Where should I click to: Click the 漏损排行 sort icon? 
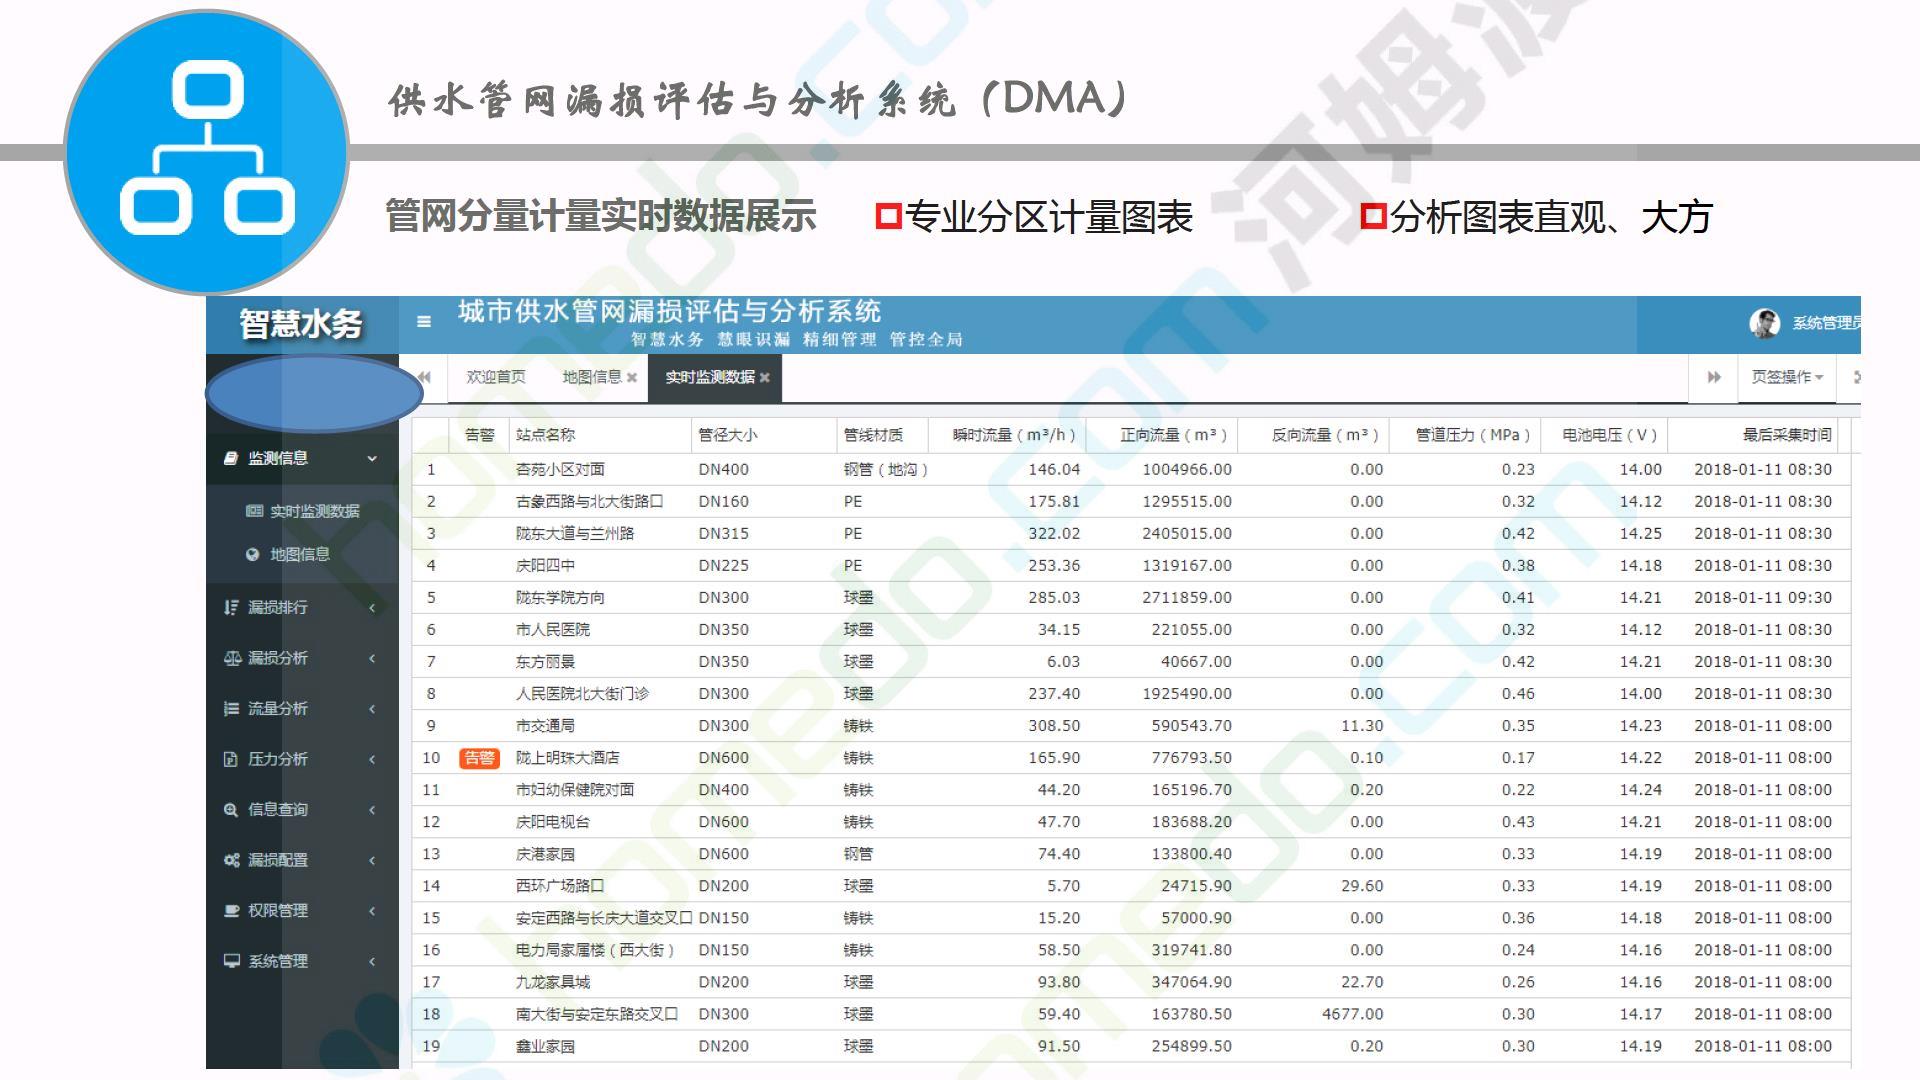pos(231,607)
